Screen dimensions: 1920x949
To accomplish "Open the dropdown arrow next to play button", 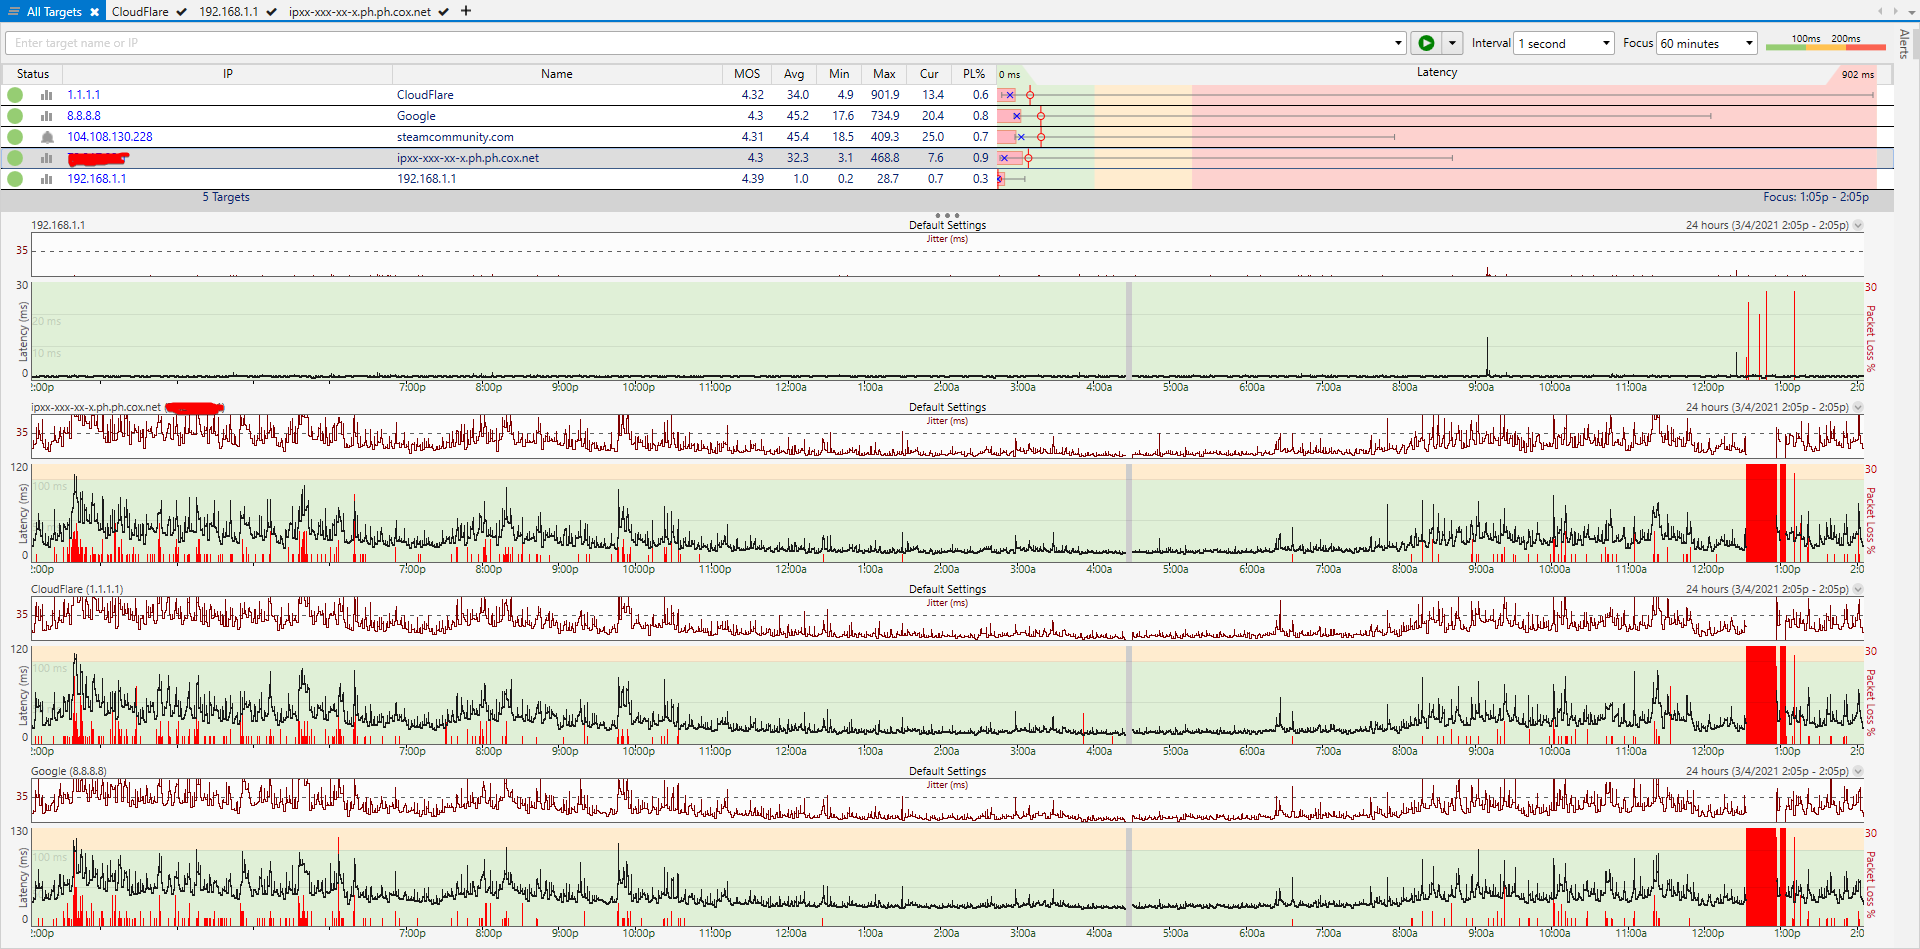I will [1452, 43].
